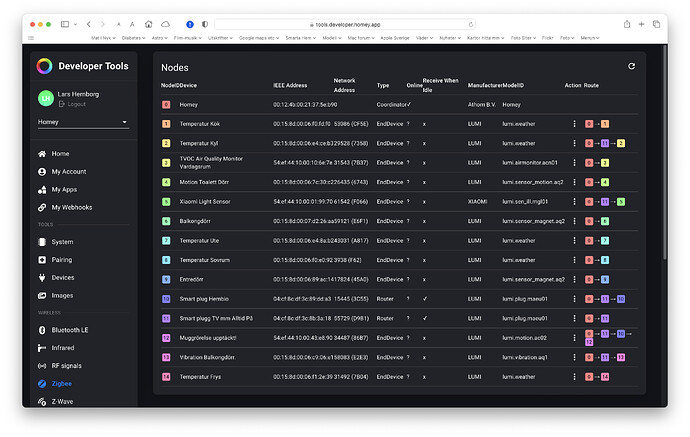Open My Webhooks section
The width and height of the screenshot is (690, 437).
(72, 207)
